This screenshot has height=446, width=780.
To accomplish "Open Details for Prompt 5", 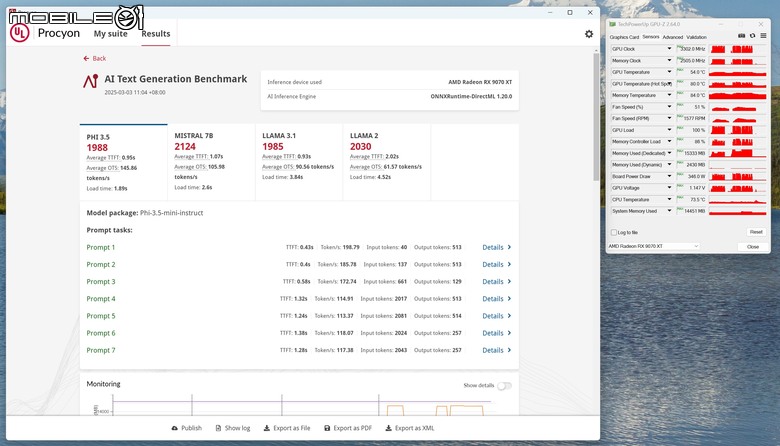I will tap(496, 316).
